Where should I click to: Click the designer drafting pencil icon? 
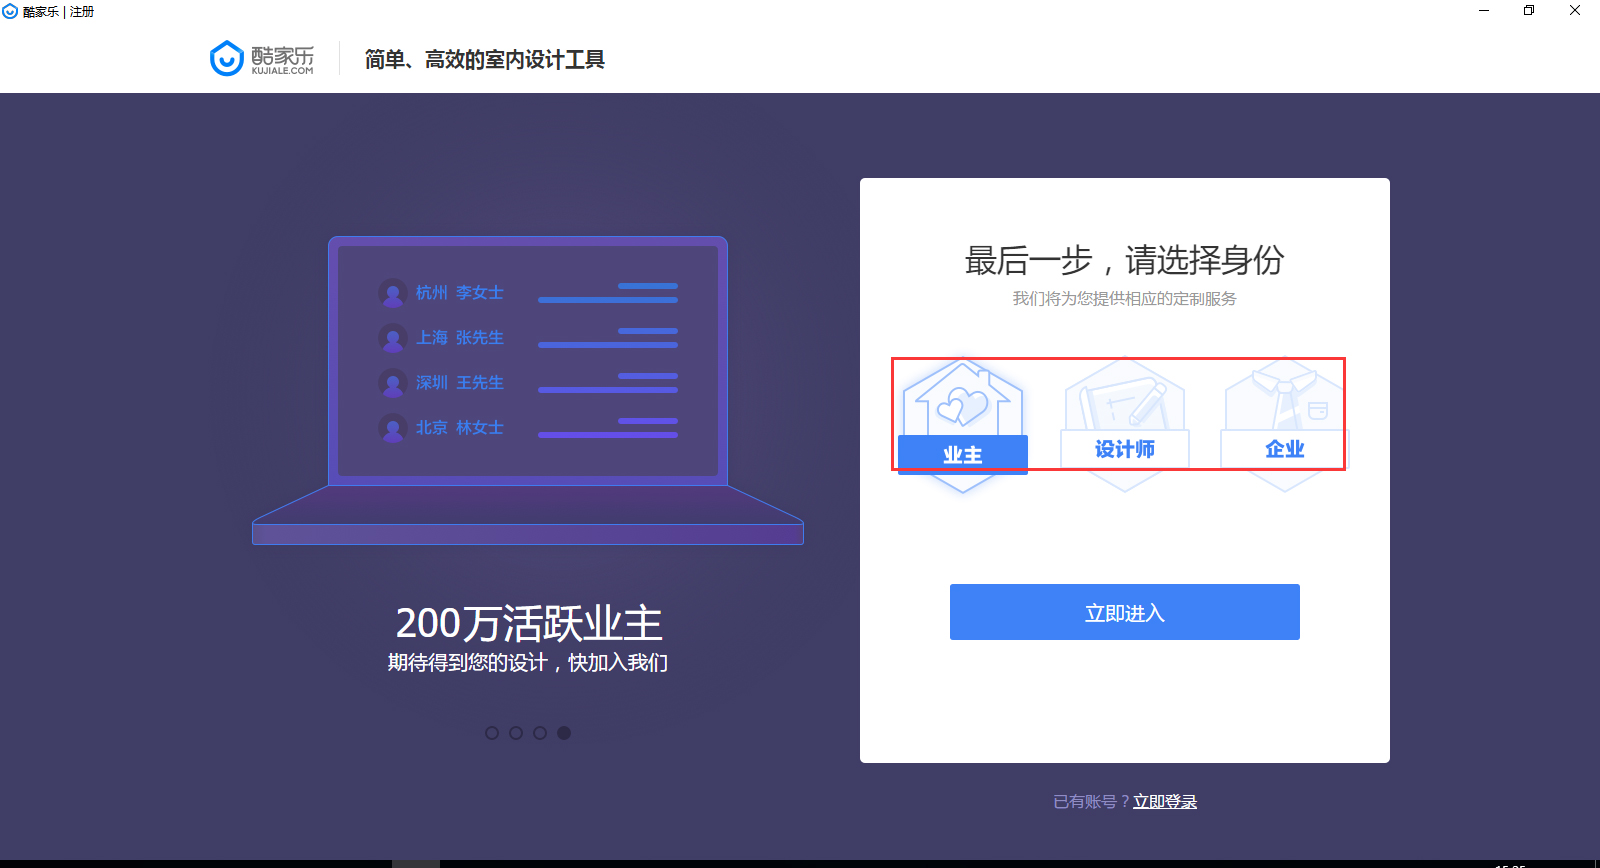1124,400
